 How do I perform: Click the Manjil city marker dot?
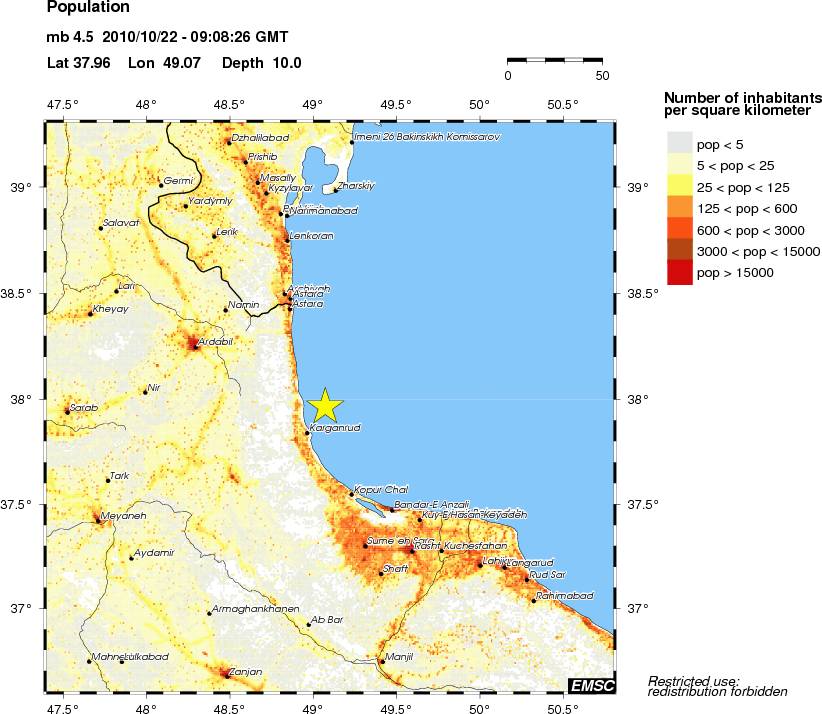tap(382, 661)
